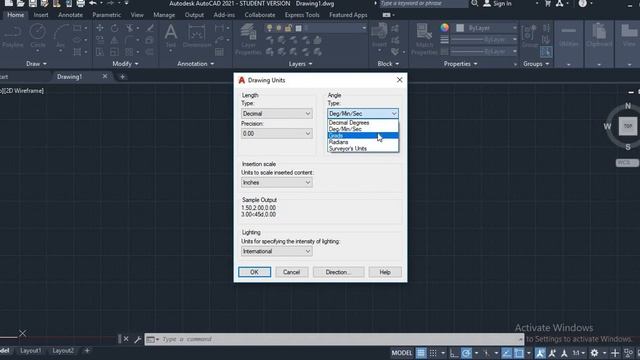Click the ViewCube TOP face
This screenshot has height=360, width=640.
627,126
